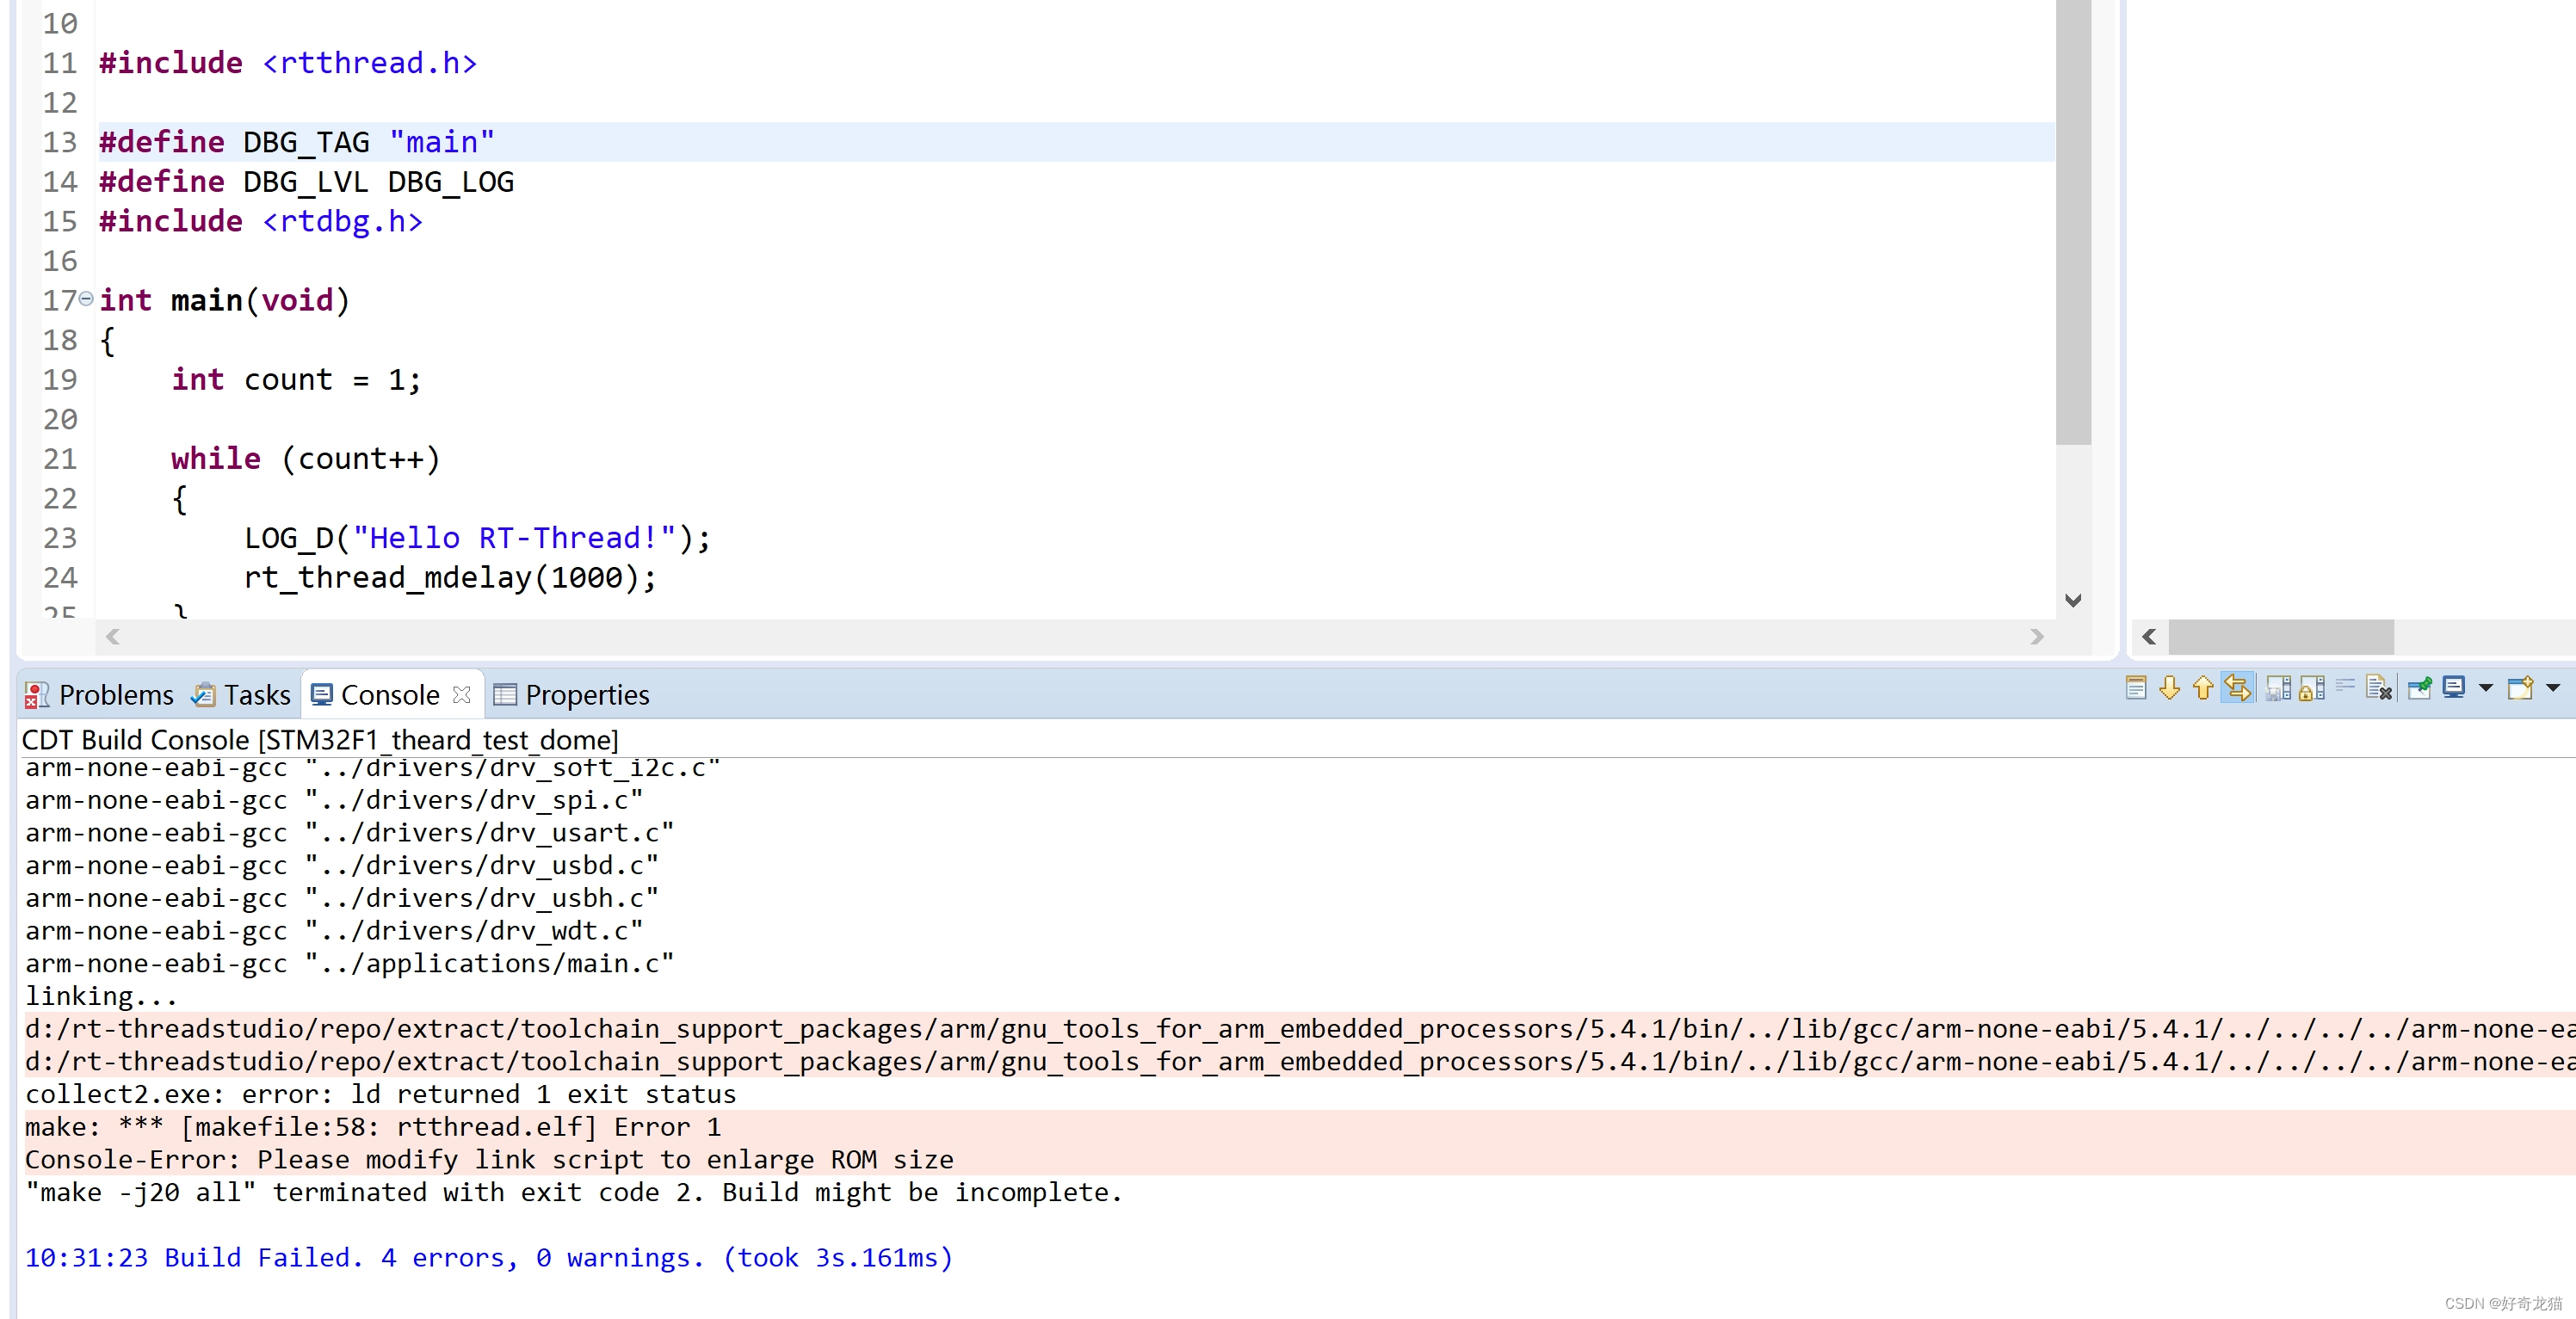Collapse the main function fold marker

(86, 298)
